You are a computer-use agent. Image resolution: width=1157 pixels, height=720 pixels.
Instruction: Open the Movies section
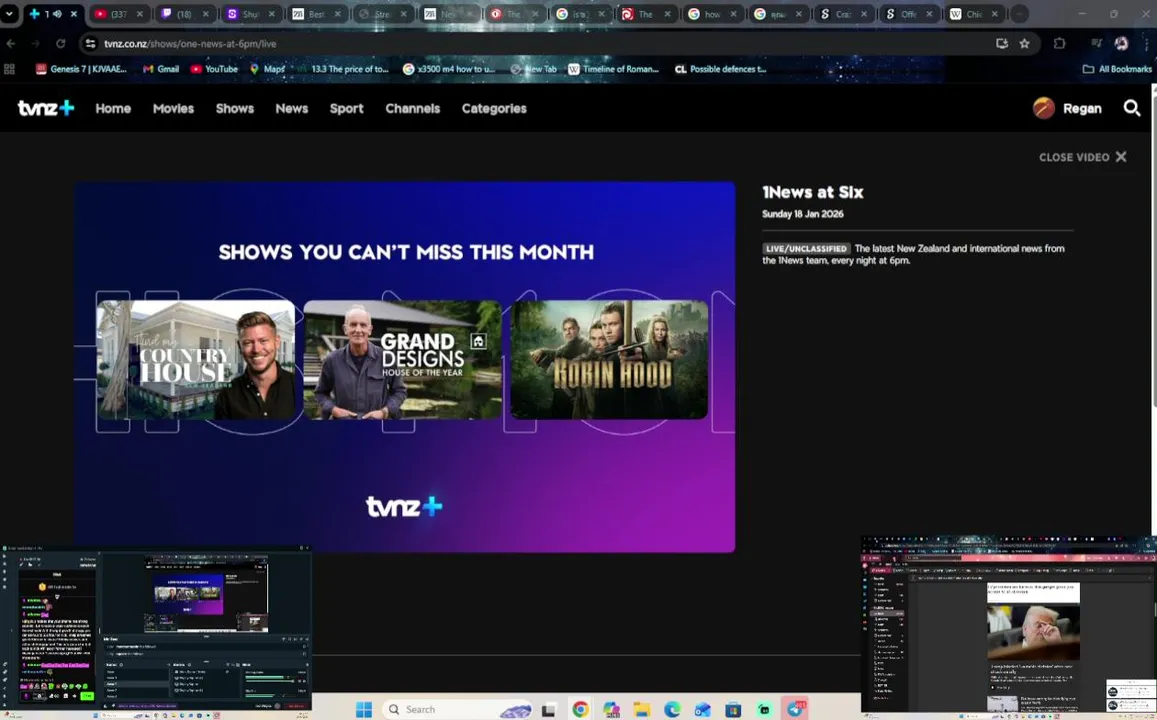[x=173, y=108]
